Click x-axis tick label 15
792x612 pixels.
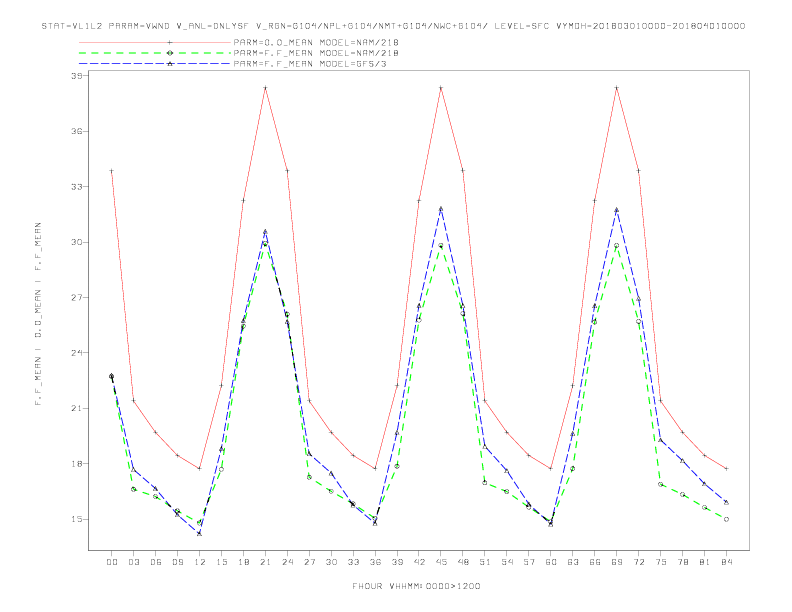(222, 562)
